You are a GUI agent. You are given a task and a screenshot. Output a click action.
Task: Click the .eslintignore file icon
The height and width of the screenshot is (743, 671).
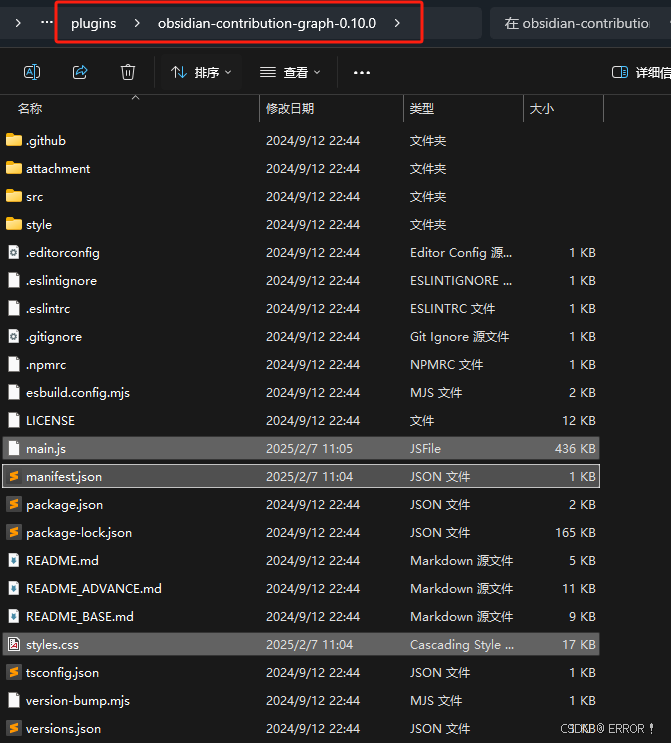coord(14,280)
